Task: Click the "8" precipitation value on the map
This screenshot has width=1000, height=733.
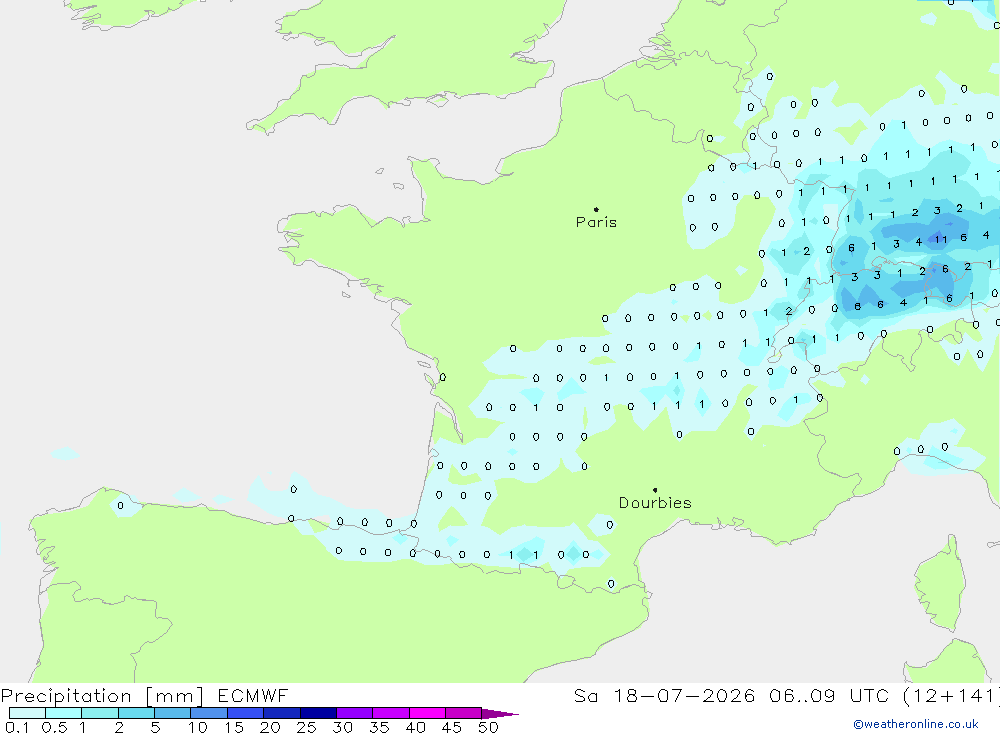Action: (x=857, y=307)
